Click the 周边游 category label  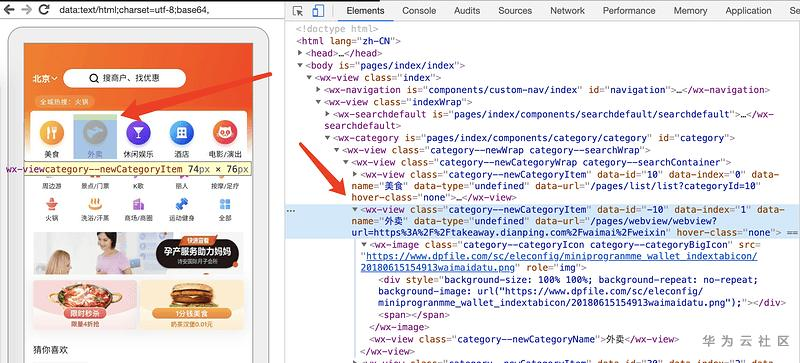tap(52, 186)
